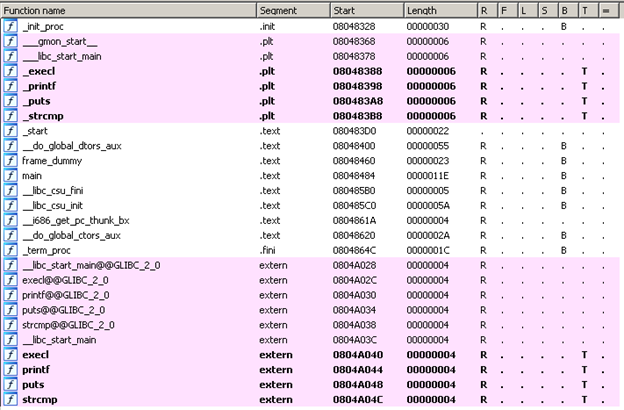
Task: Click the function icon for _strcmp
Action: 10,116
